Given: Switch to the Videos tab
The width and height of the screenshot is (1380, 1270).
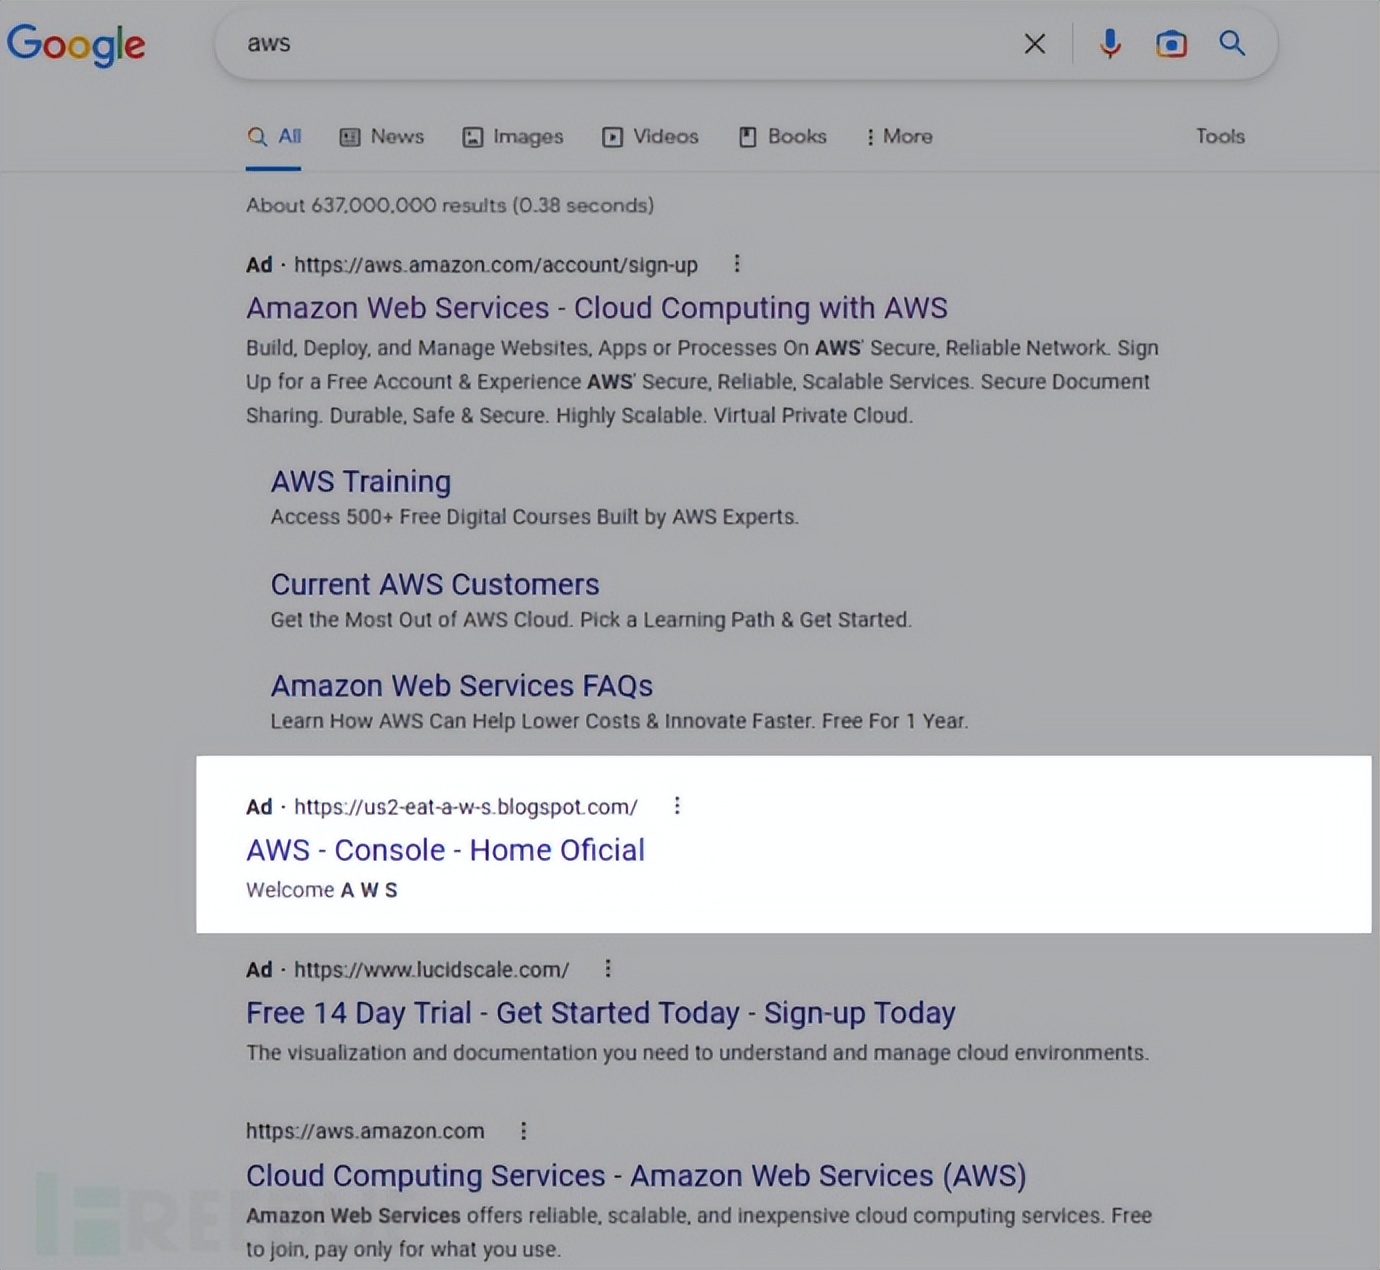Looking at the screenshot, I should pyautogui.click(x=650, y=137).
